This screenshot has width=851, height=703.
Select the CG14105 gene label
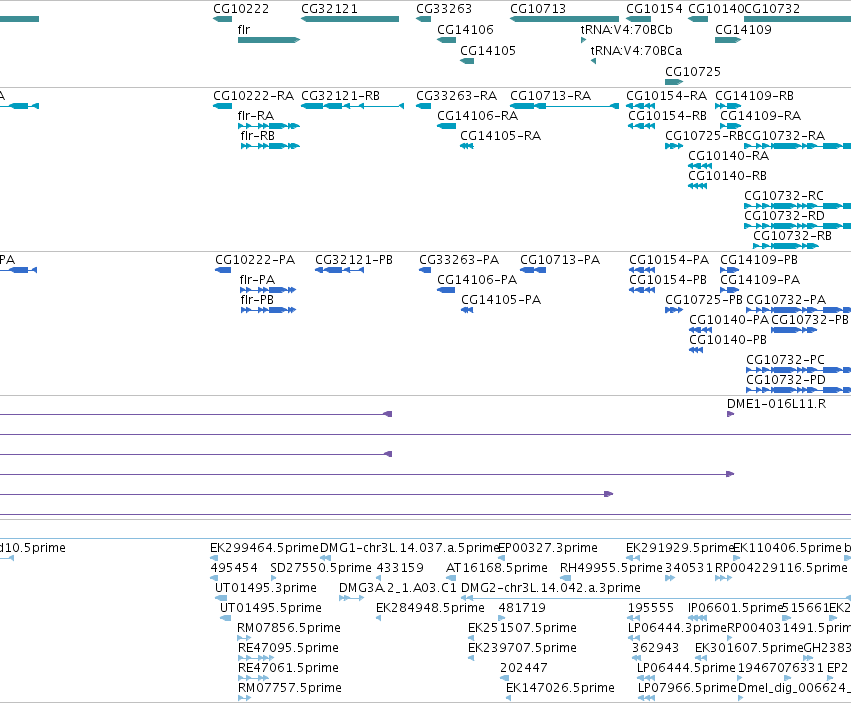488,51
